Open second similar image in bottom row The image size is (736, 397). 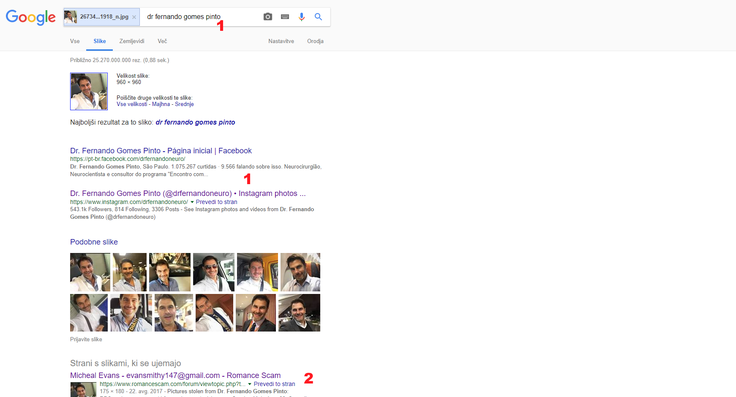(x=131, y=313)
